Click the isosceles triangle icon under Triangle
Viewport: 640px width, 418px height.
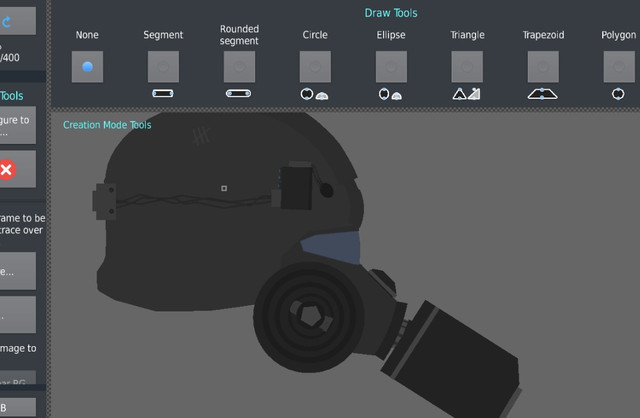pyautogui.click(x=459, y=94)
